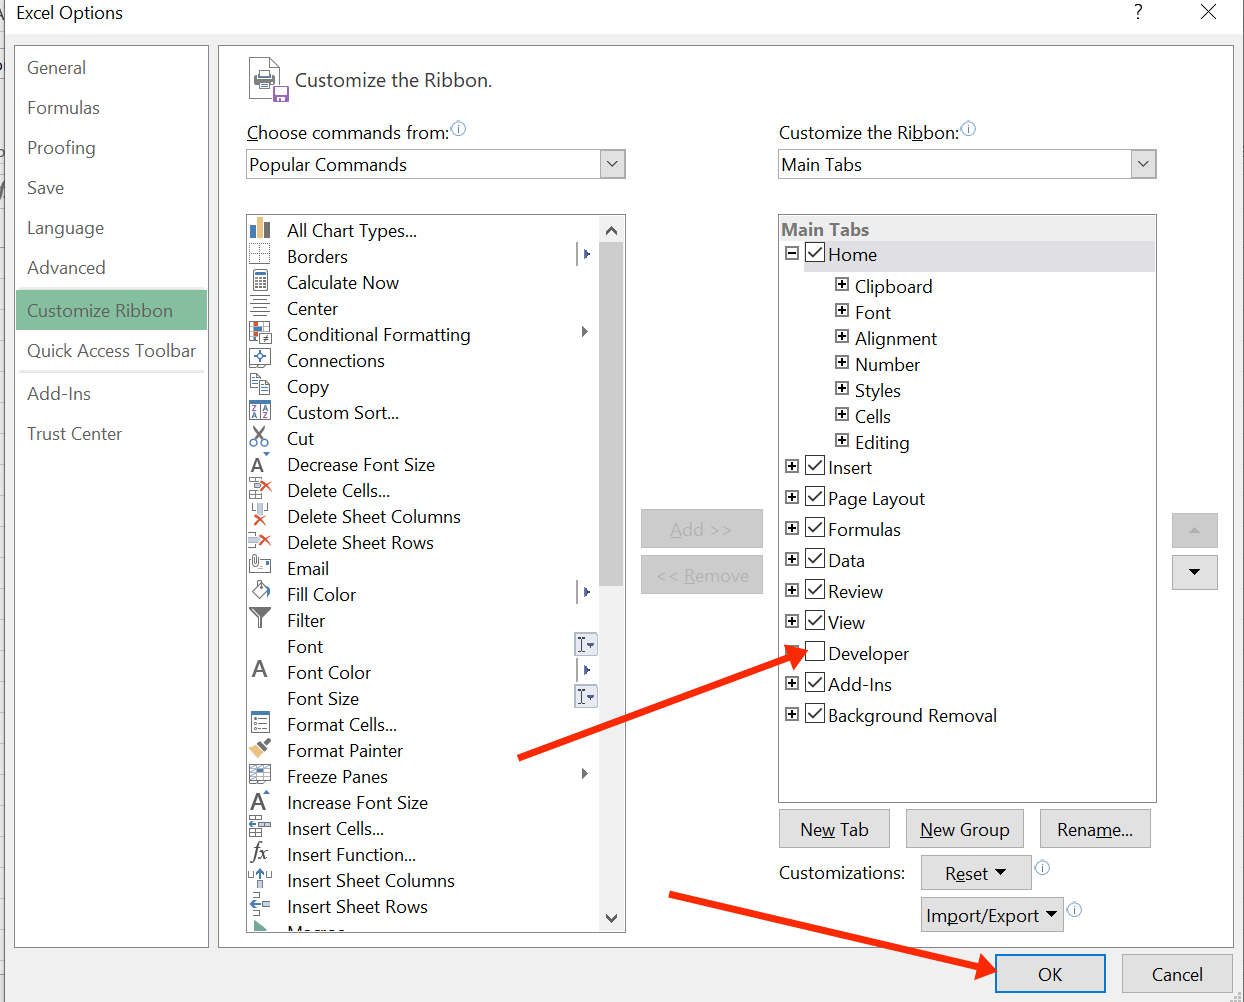Click the Conditional Formatting icon
The width and height of the screenshot is (1244, 1002).
[x=260, y=333]
